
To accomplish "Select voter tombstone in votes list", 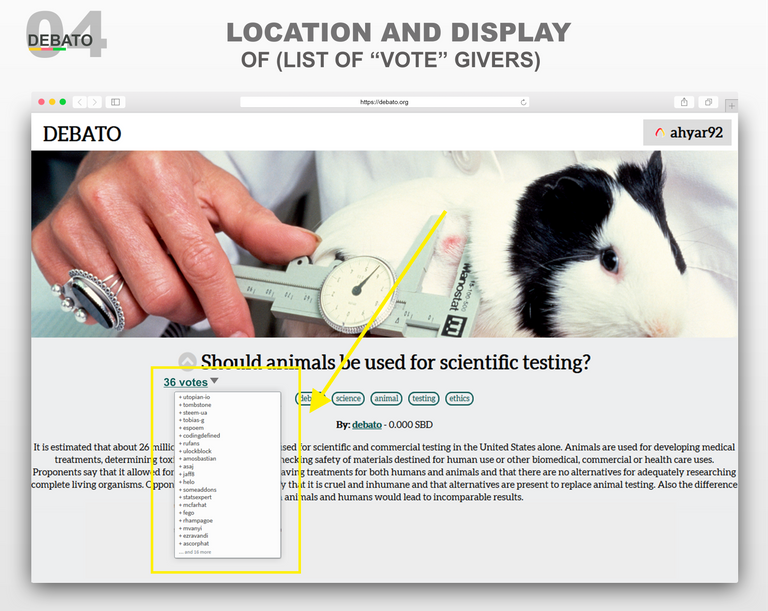I will [195, 405].
